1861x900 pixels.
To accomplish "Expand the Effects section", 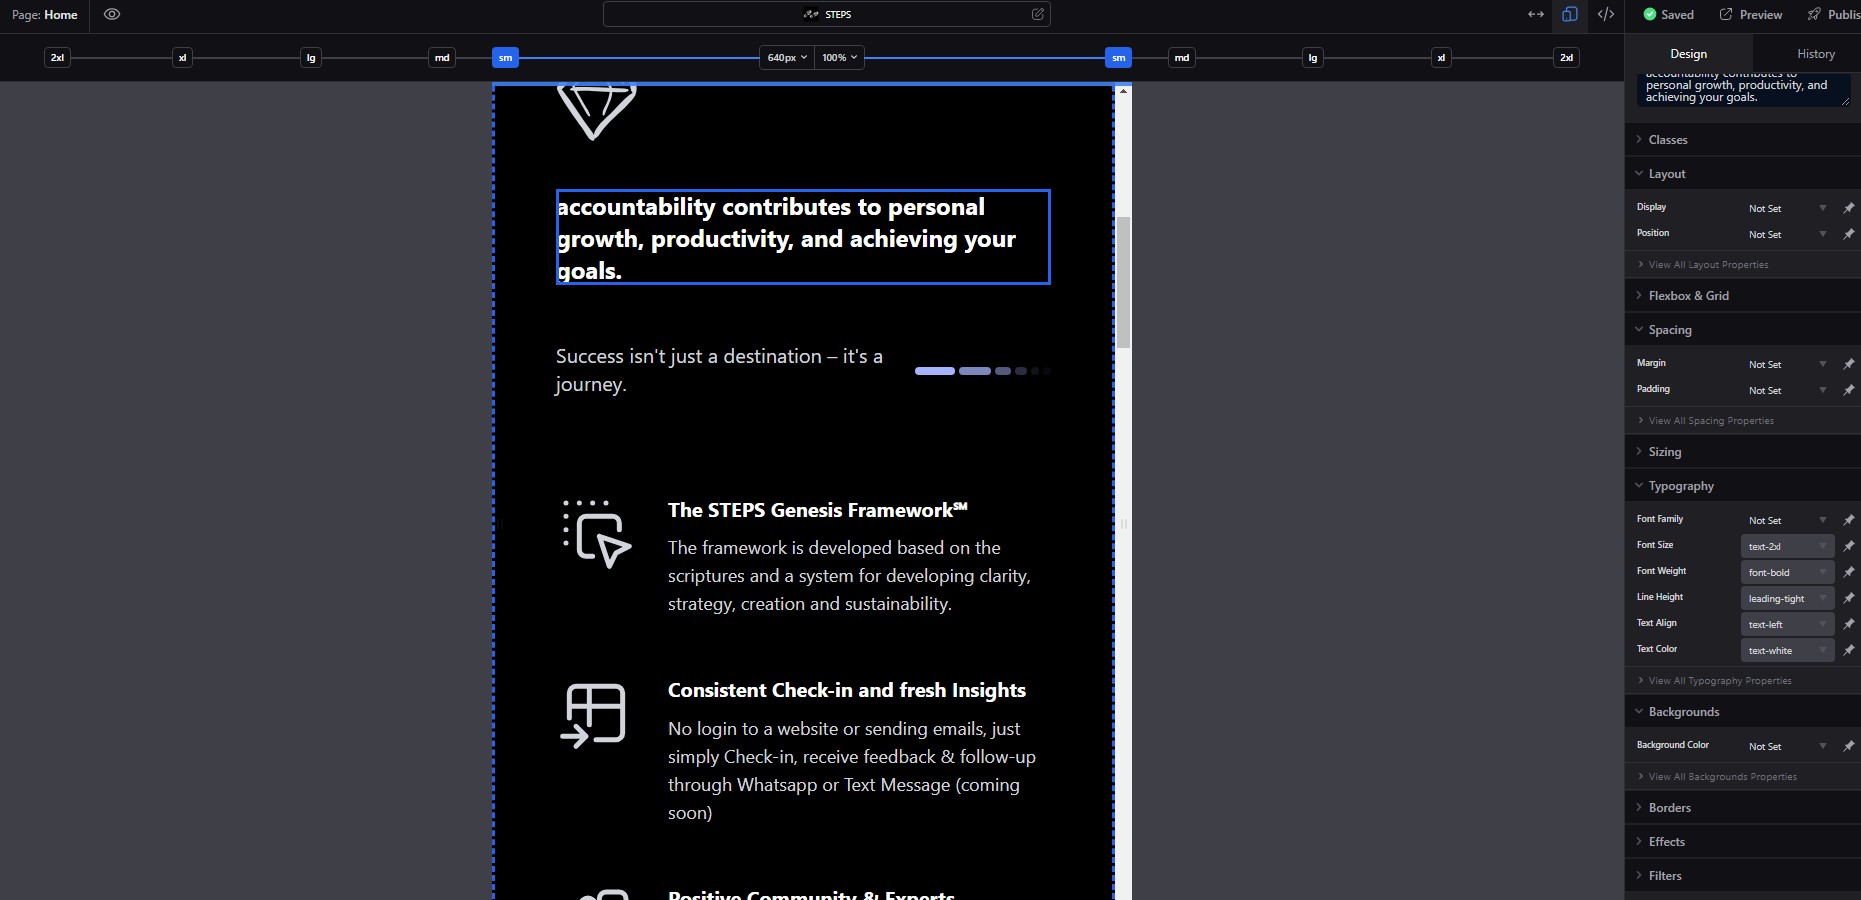I will [1743, 842].
